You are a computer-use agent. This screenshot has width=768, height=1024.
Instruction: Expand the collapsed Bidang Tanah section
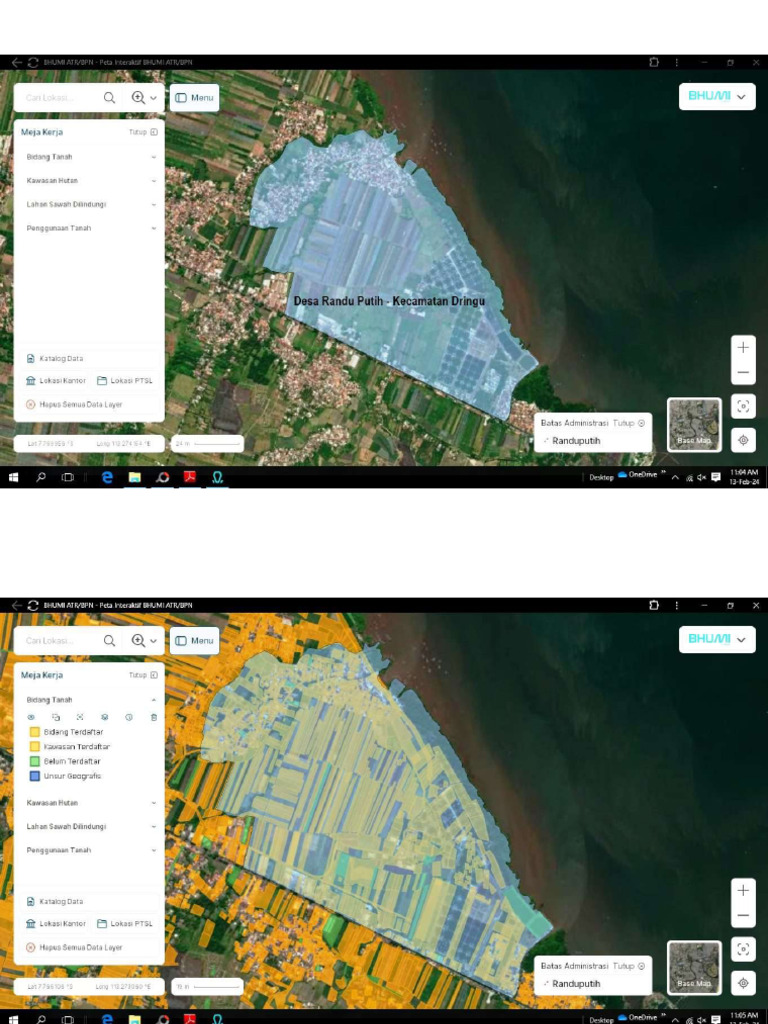click(153, 157)
